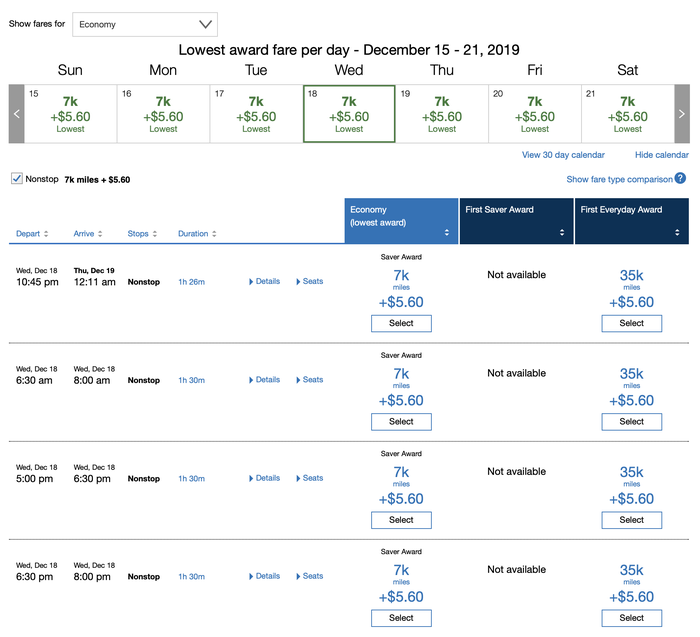The height and width of the screenshot is (637, 700).
Task: Select 35k First Everyday award for 10:45 pm flight
Action: point(632,323)
